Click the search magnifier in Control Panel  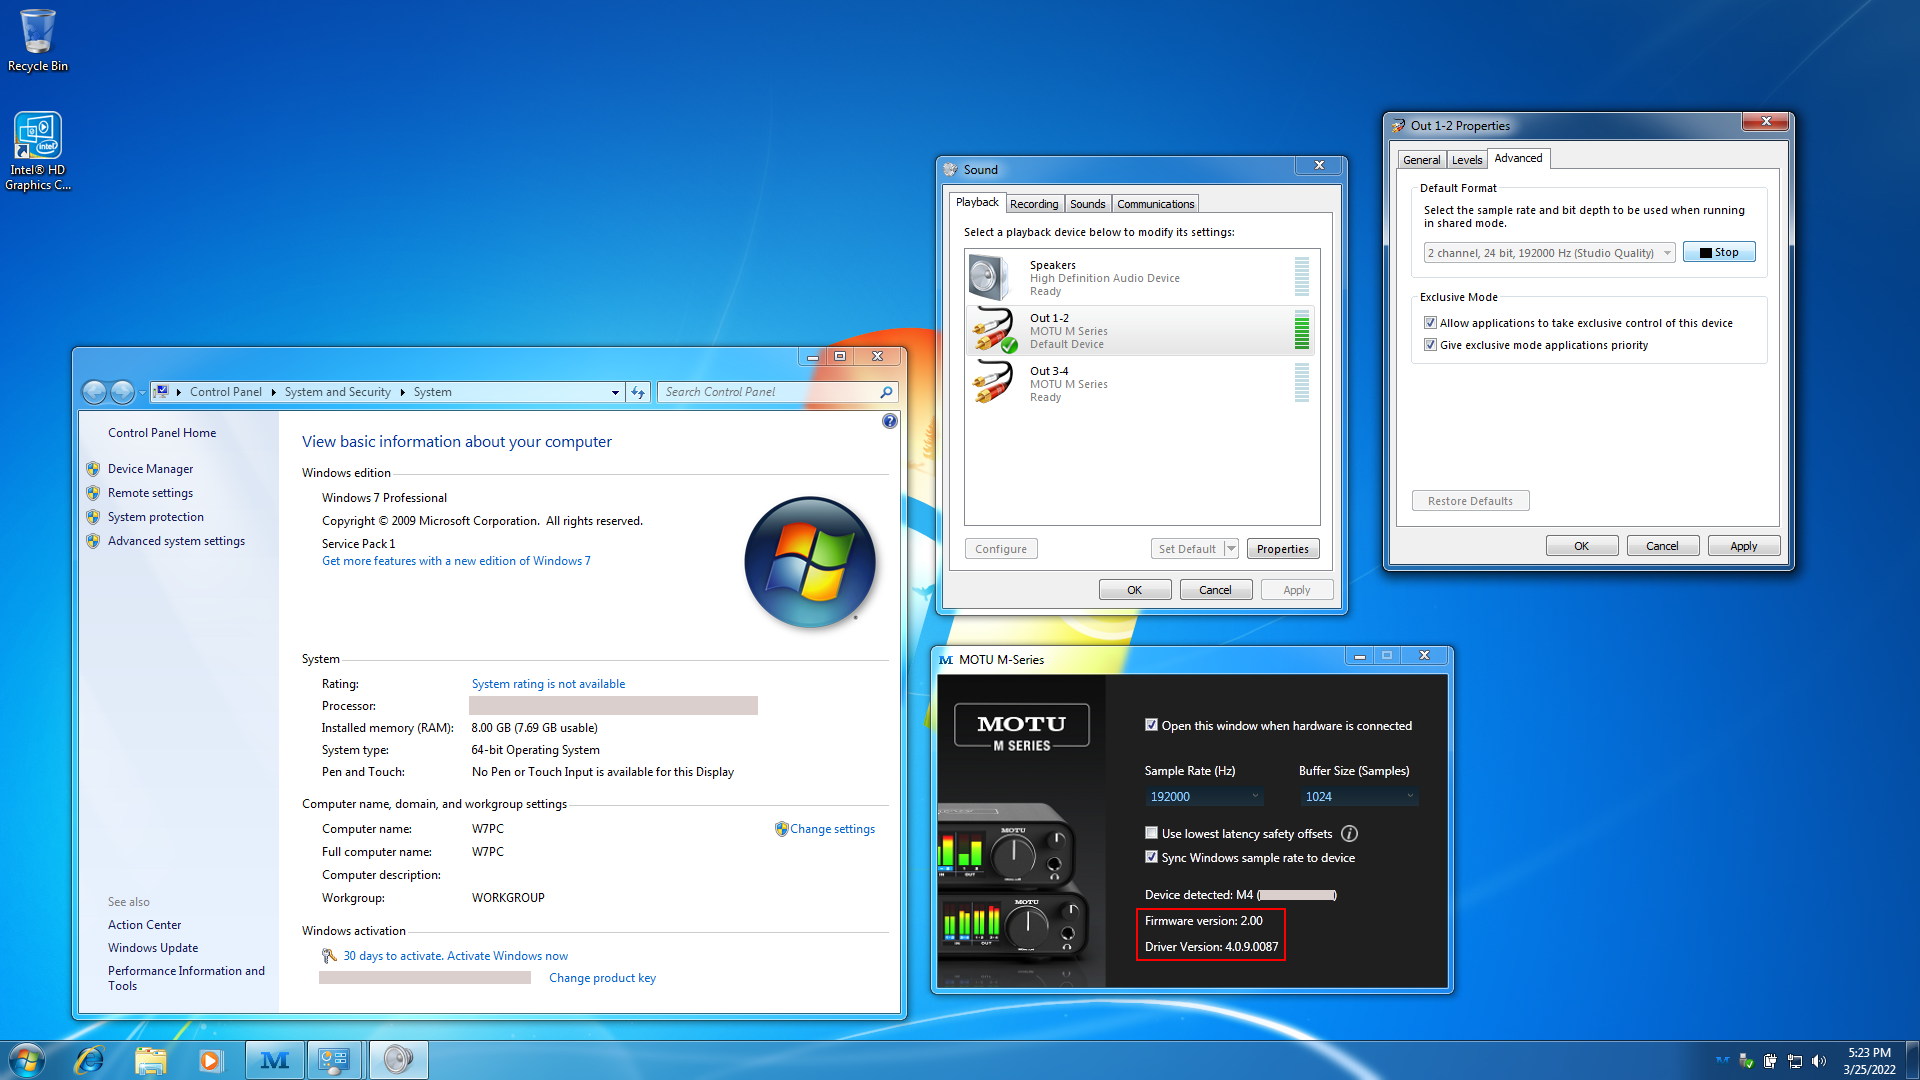click(x=886, y=392)
